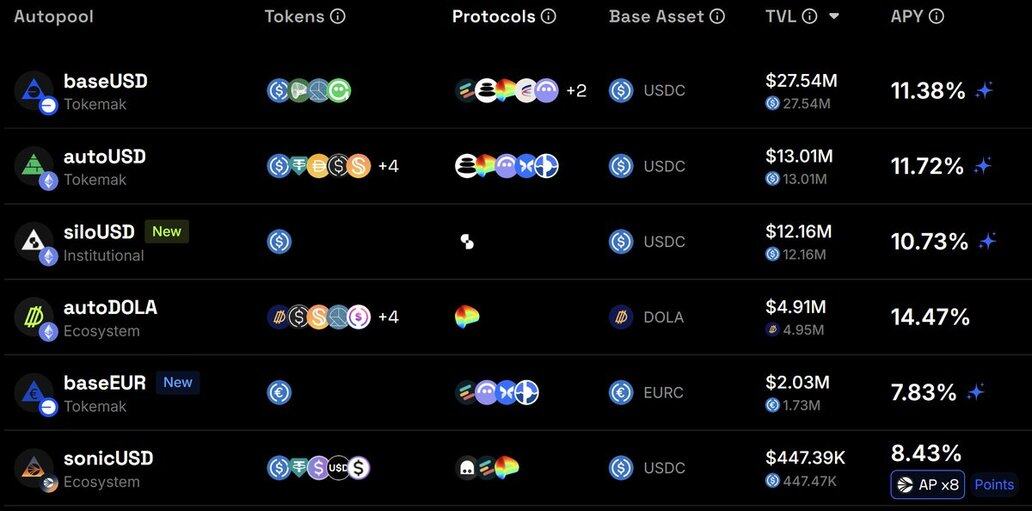This screenshot has height=511, width=1032.
Task: Click the autoDOLA autopool logo icon
Action: click(36, 319)
